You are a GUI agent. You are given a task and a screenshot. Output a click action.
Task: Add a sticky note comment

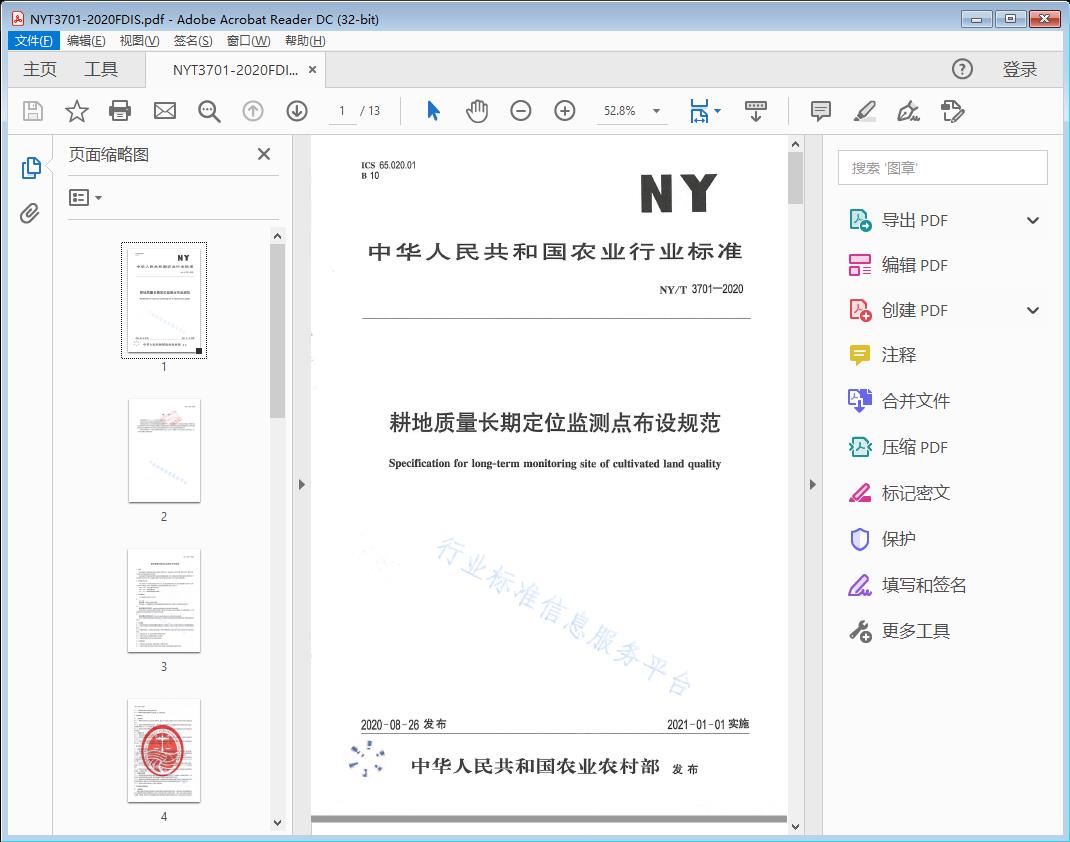tap(821, 111)
